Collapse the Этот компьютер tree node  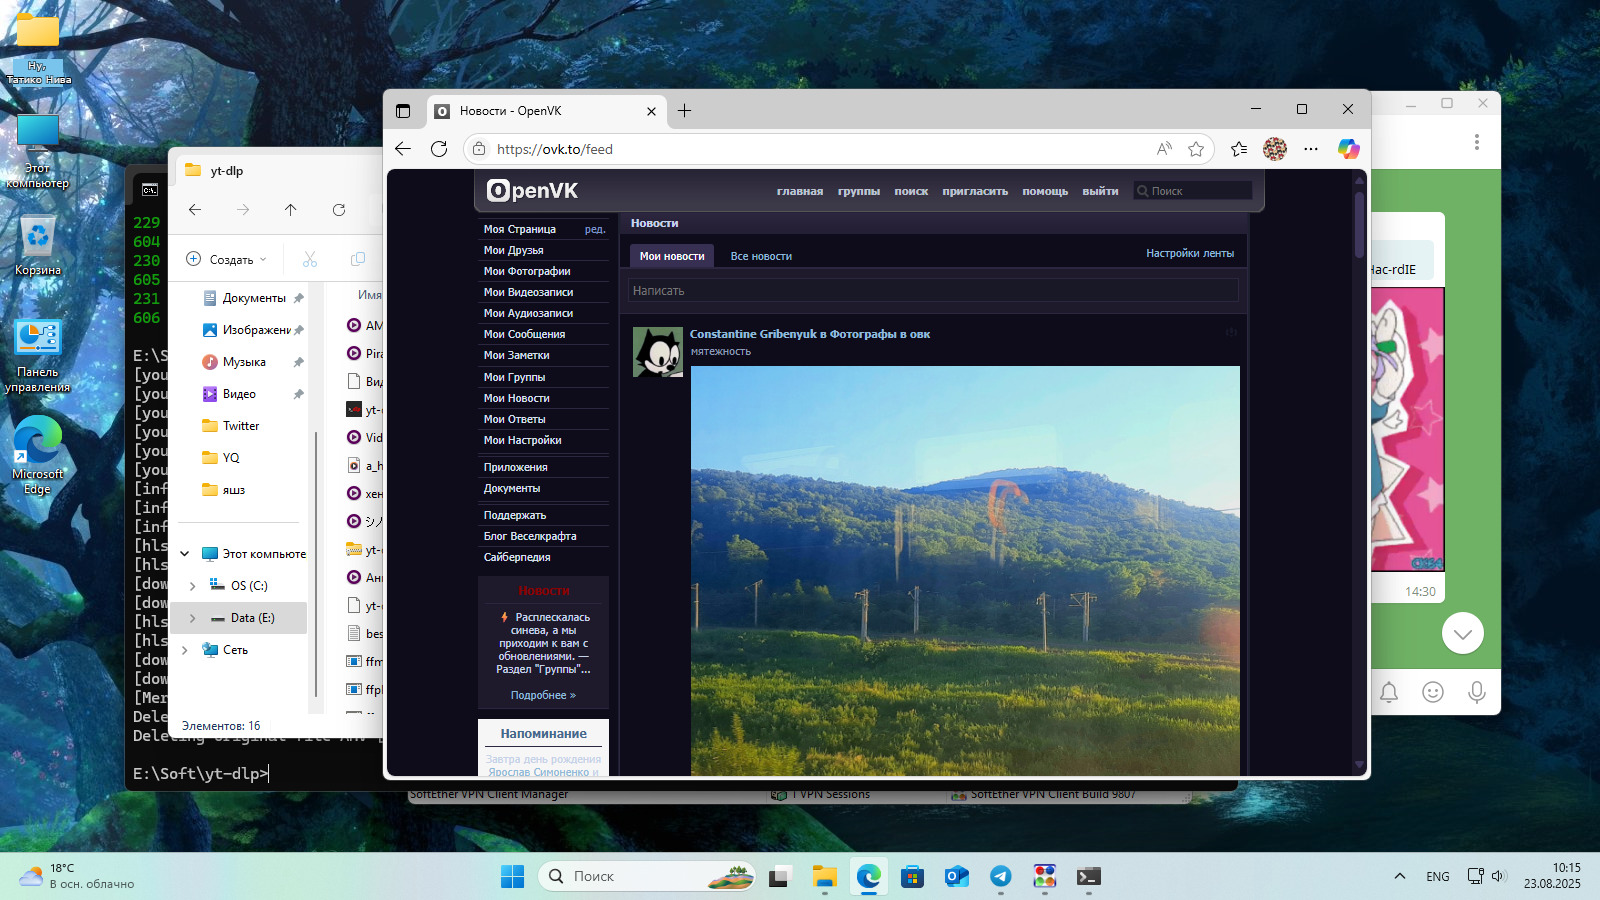185,554
